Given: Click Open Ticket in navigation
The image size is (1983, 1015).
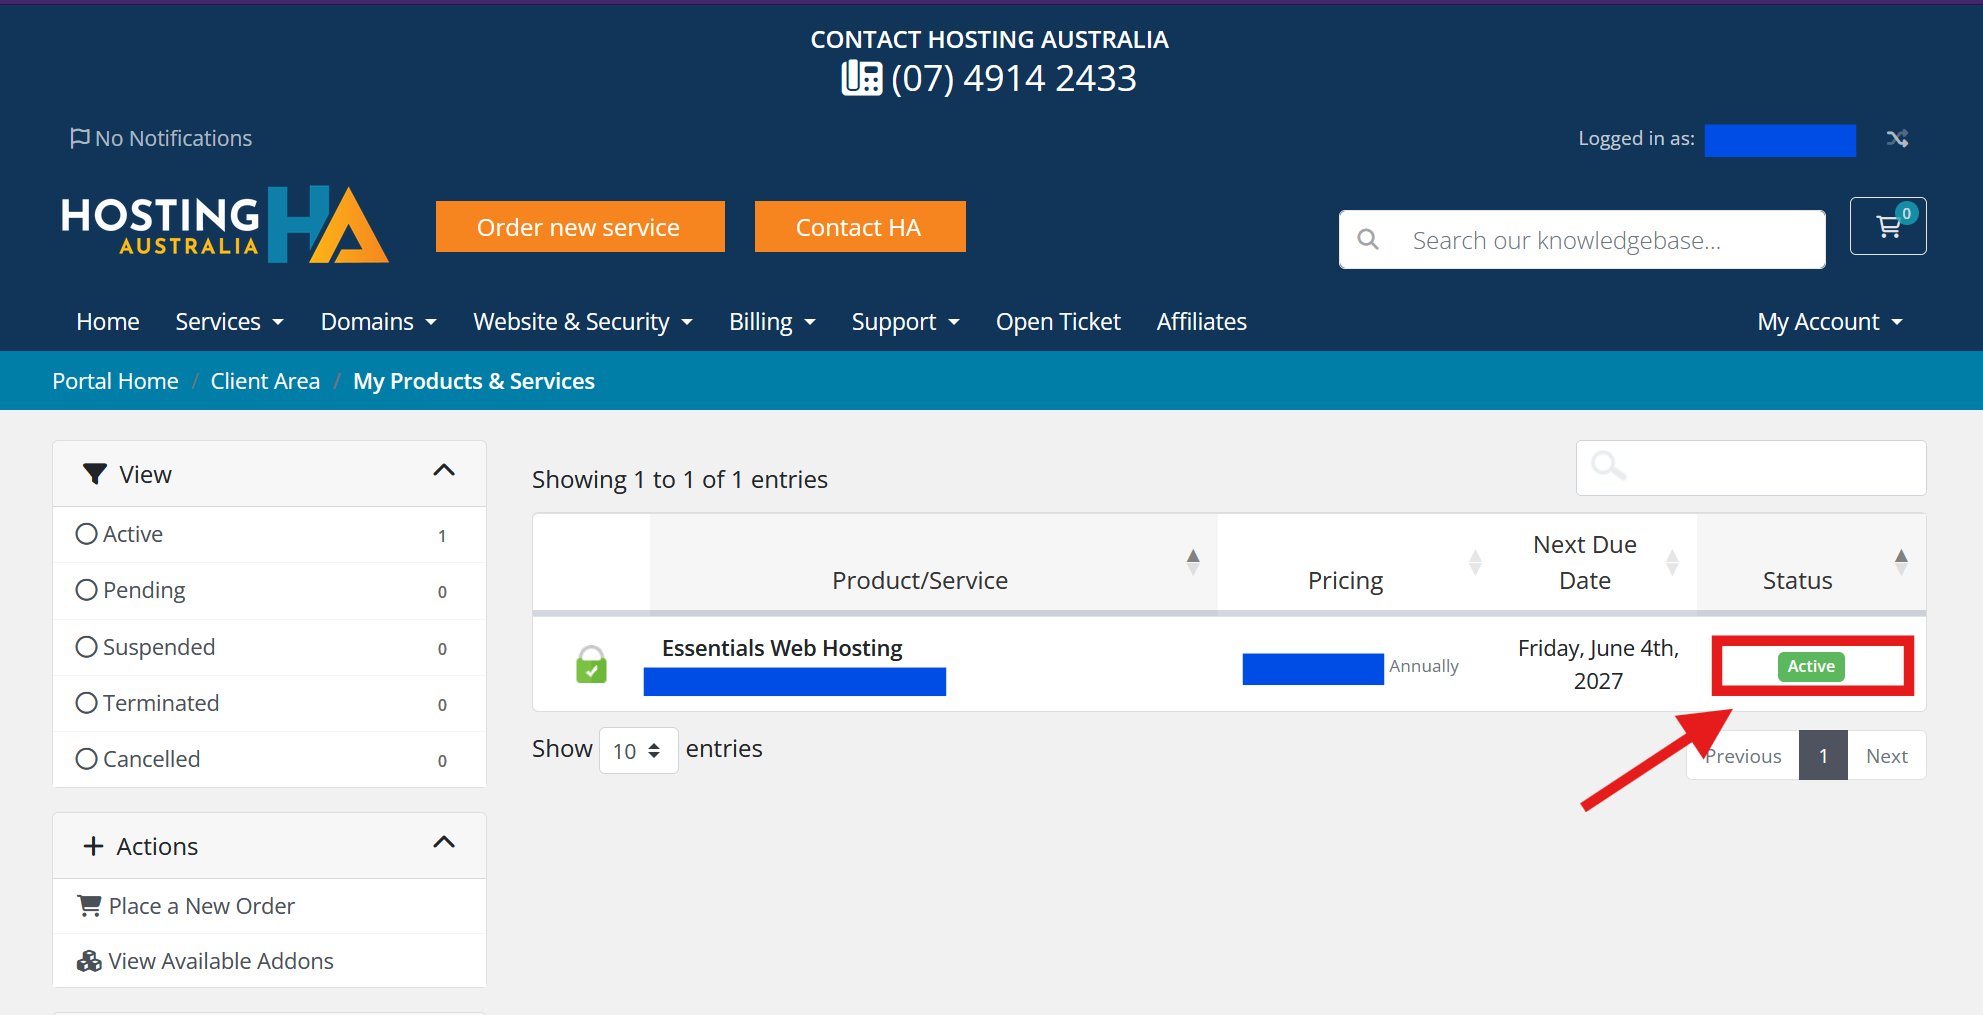Looking at the screenshot, I should (x=1058, y=322).
